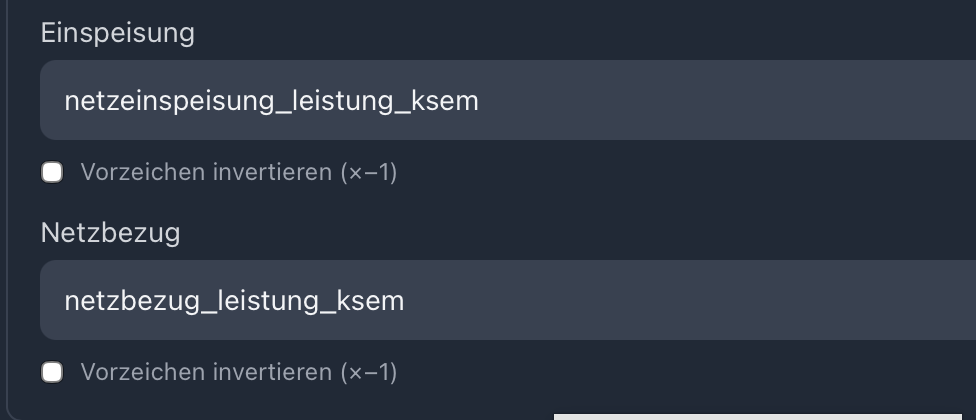Click the Netzbezug field label
The width and height of the screenshot is (976, 420).
(x=111, y=233)
